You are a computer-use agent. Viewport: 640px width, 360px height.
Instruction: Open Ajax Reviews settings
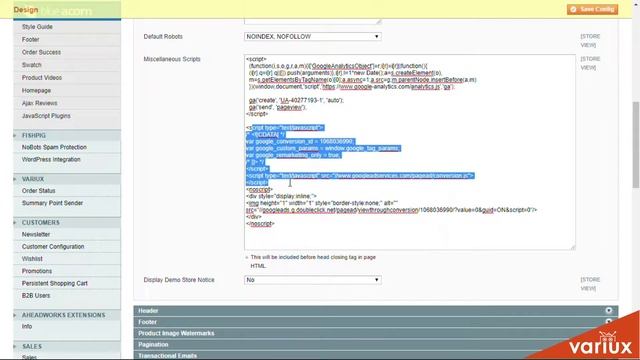coord(40,103)
